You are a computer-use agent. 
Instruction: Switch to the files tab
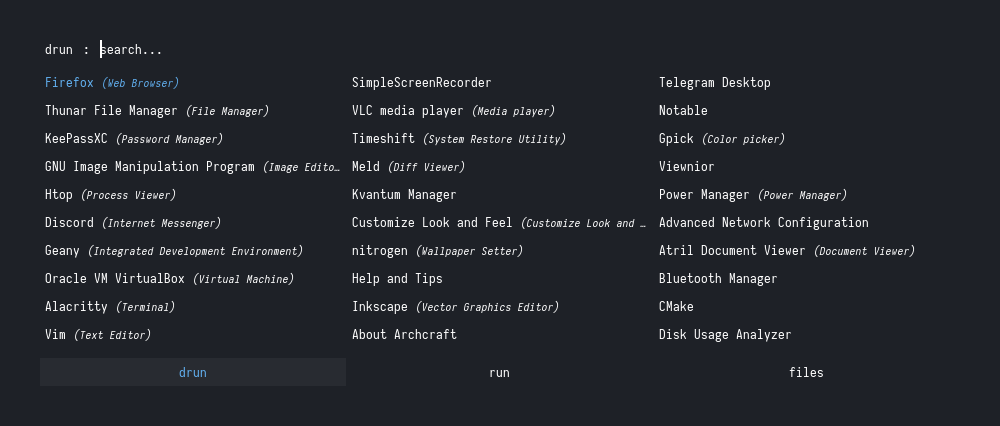click(x=806, y=373)
